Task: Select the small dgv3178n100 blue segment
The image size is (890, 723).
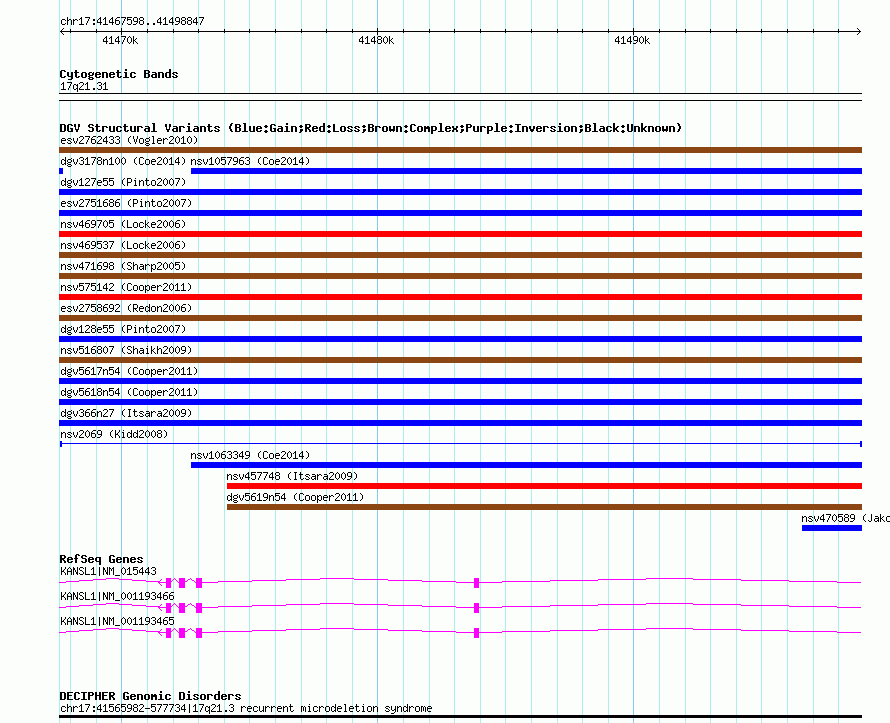Action: 62,171
